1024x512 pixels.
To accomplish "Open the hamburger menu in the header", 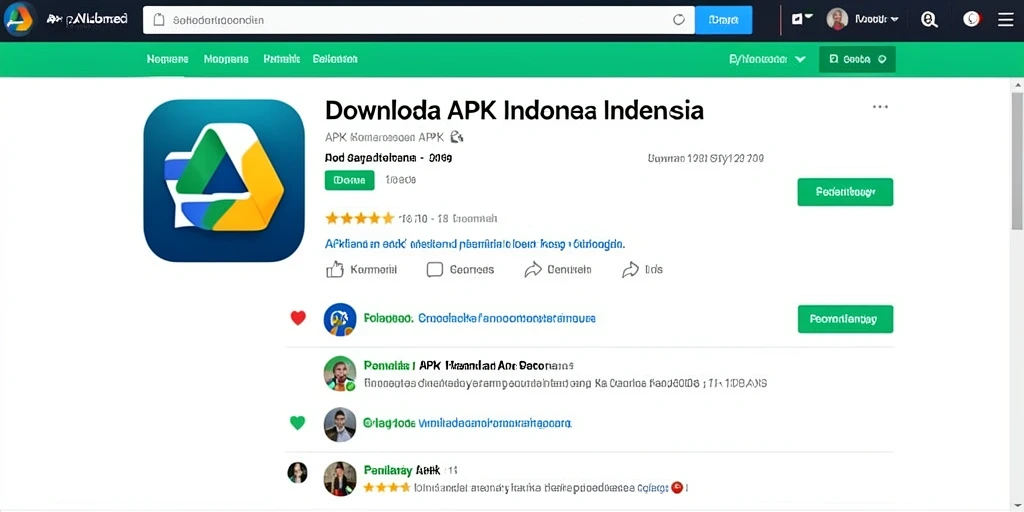I will click(1006, 20).
